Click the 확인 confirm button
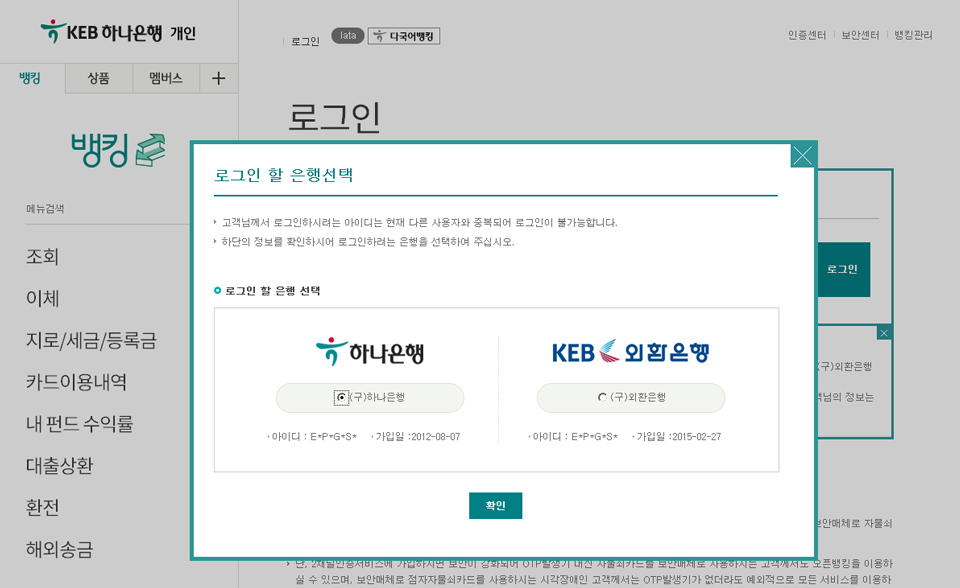Image resolution: width=960 pixels, height=588 pixels. (495, 505)
